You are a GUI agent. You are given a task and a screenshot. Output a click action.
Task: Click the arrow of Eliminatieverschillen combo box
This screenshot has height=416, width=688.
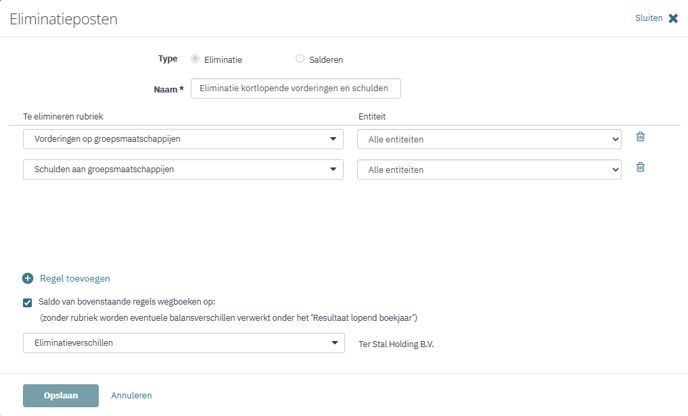335,343
